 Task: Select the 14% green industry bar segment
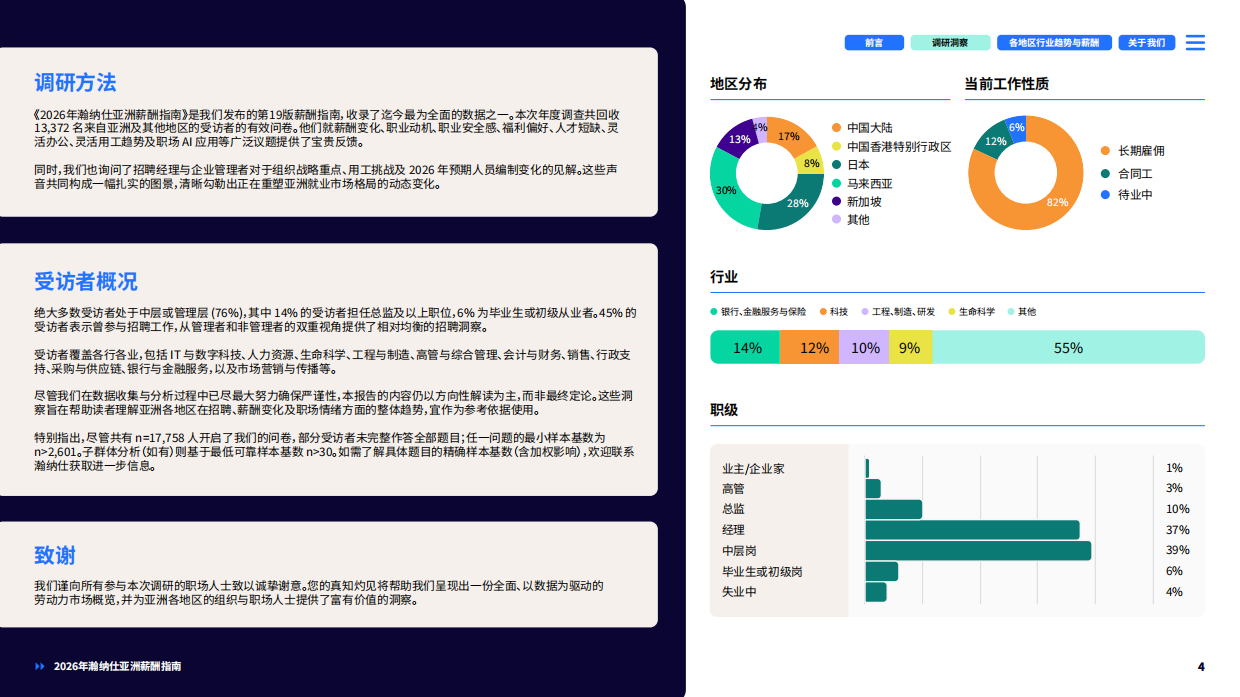point(745,348)
